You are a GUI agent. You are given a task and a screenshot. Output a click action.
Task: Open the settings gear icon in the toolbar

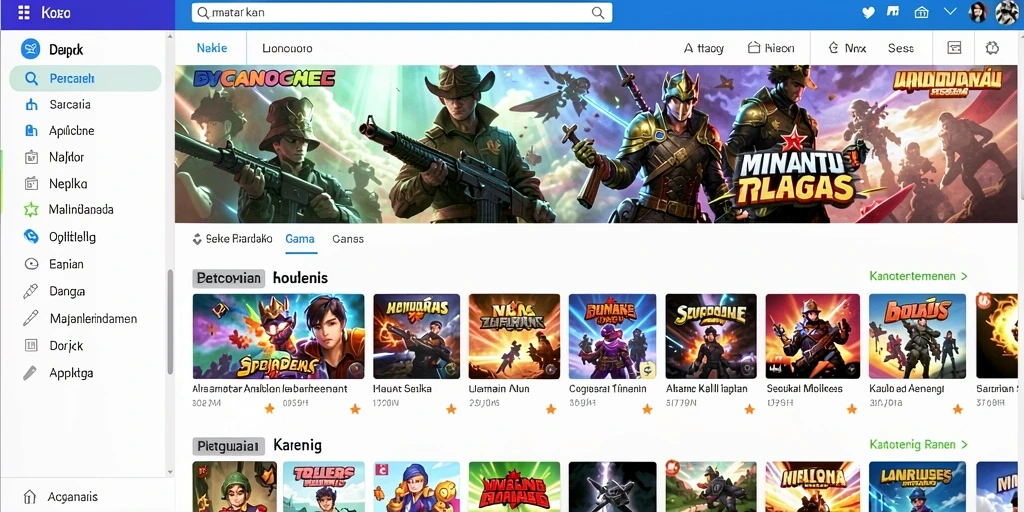[992, 48]
